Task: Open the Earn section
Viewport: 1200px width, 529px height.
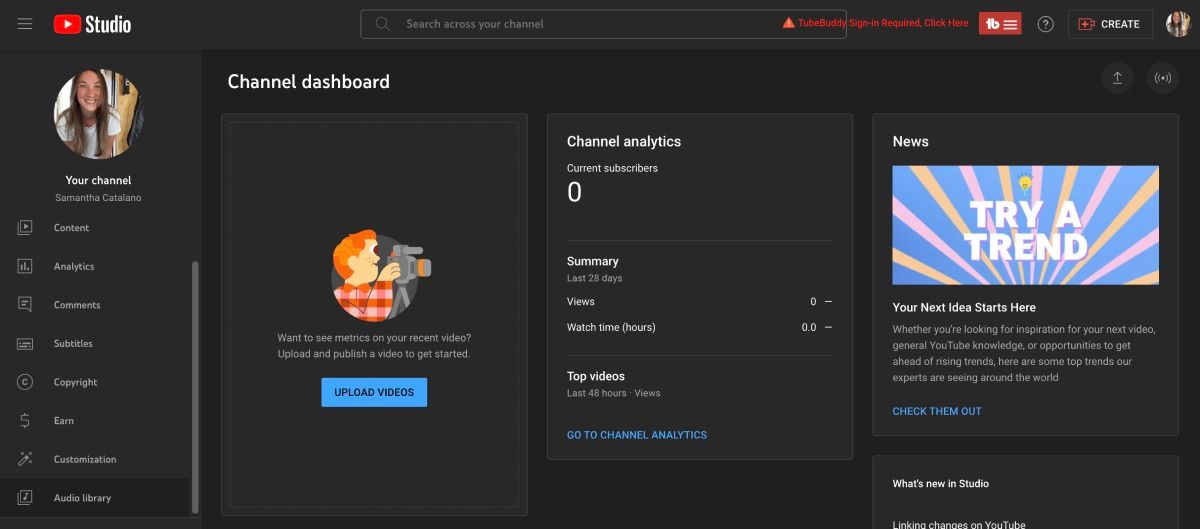Action: point(64,421)
